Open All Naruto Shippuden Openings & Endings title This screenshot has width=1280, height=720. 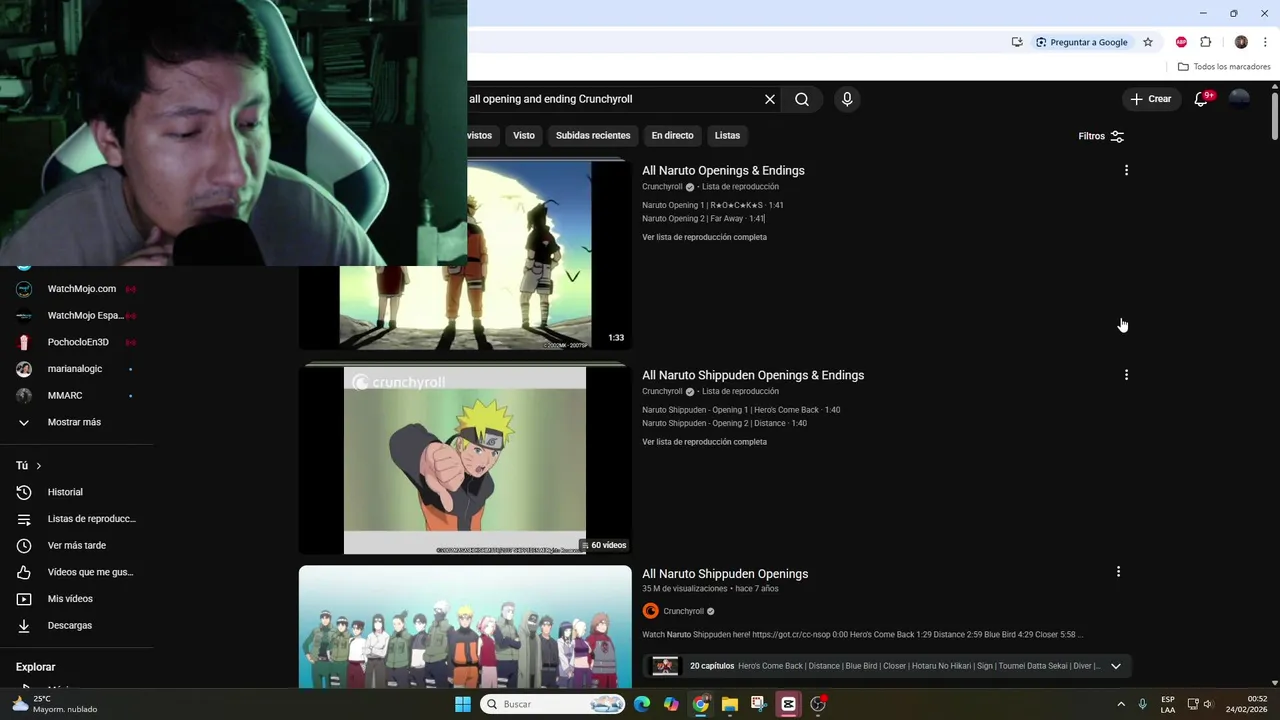click(753, 375)
